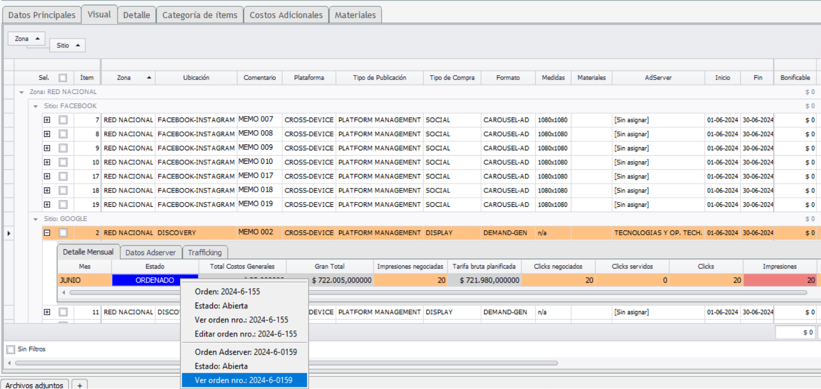Image resolution: width=821 pixels, height=389 pixels.
Task: Expand row details for item 9
Action: click(47, 148)
